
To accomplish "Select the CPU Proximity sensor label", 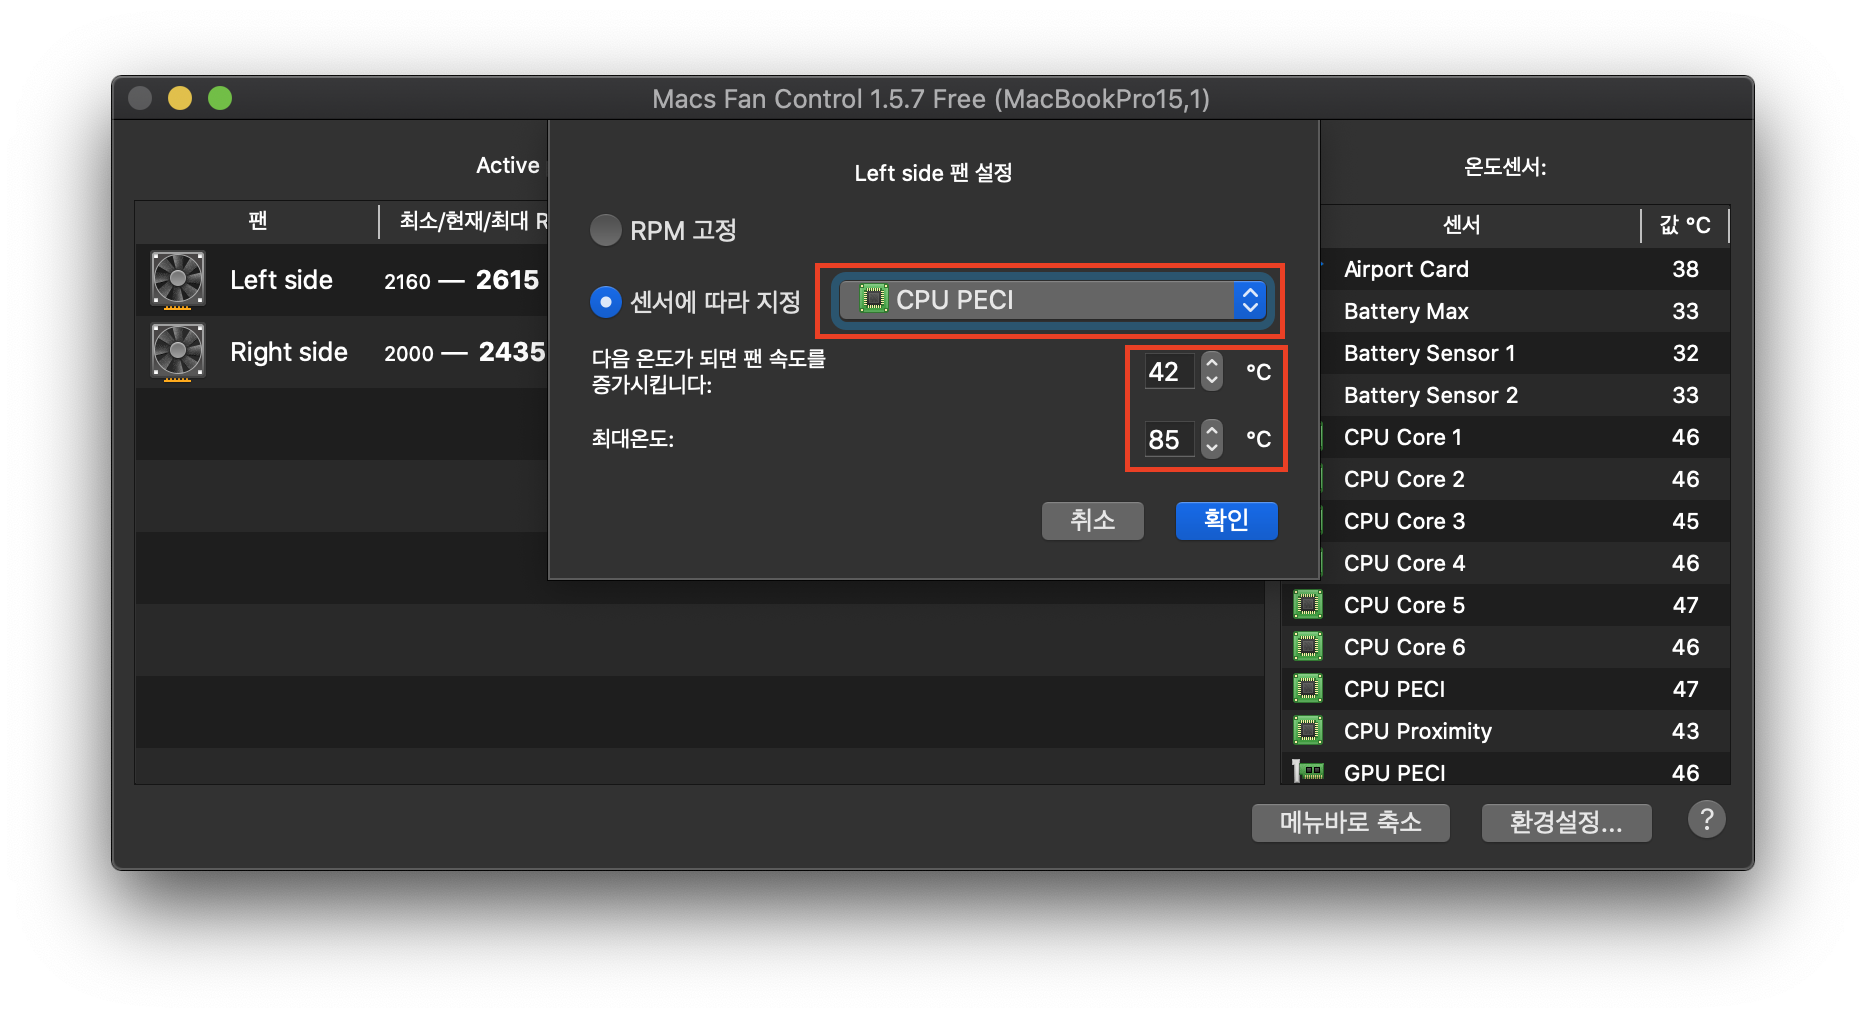I will (x=1417, y=731).
